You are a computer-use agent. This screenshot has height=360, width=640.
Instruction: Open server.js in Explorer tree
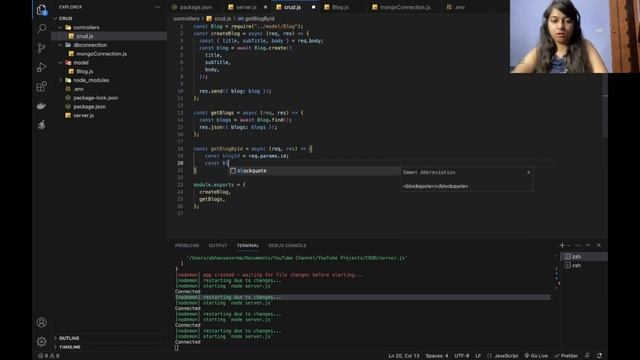84,116
